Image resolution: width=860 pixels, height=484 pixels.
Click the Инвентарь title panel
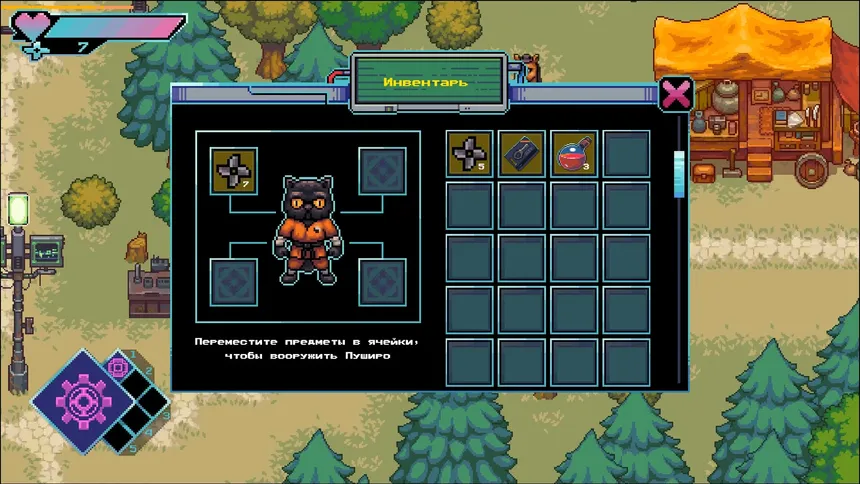tap(428, 83)
